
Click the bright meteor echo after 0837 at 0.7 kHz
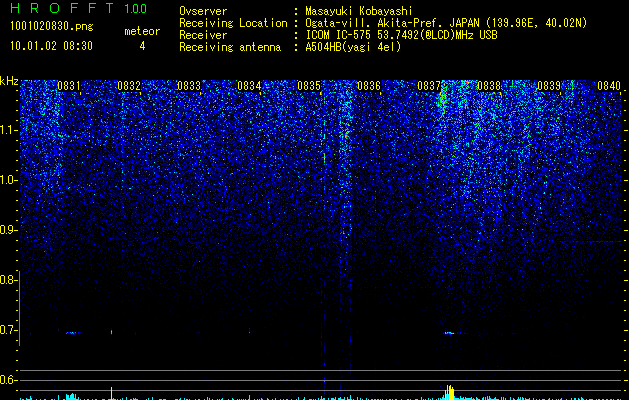click(449, 333)
